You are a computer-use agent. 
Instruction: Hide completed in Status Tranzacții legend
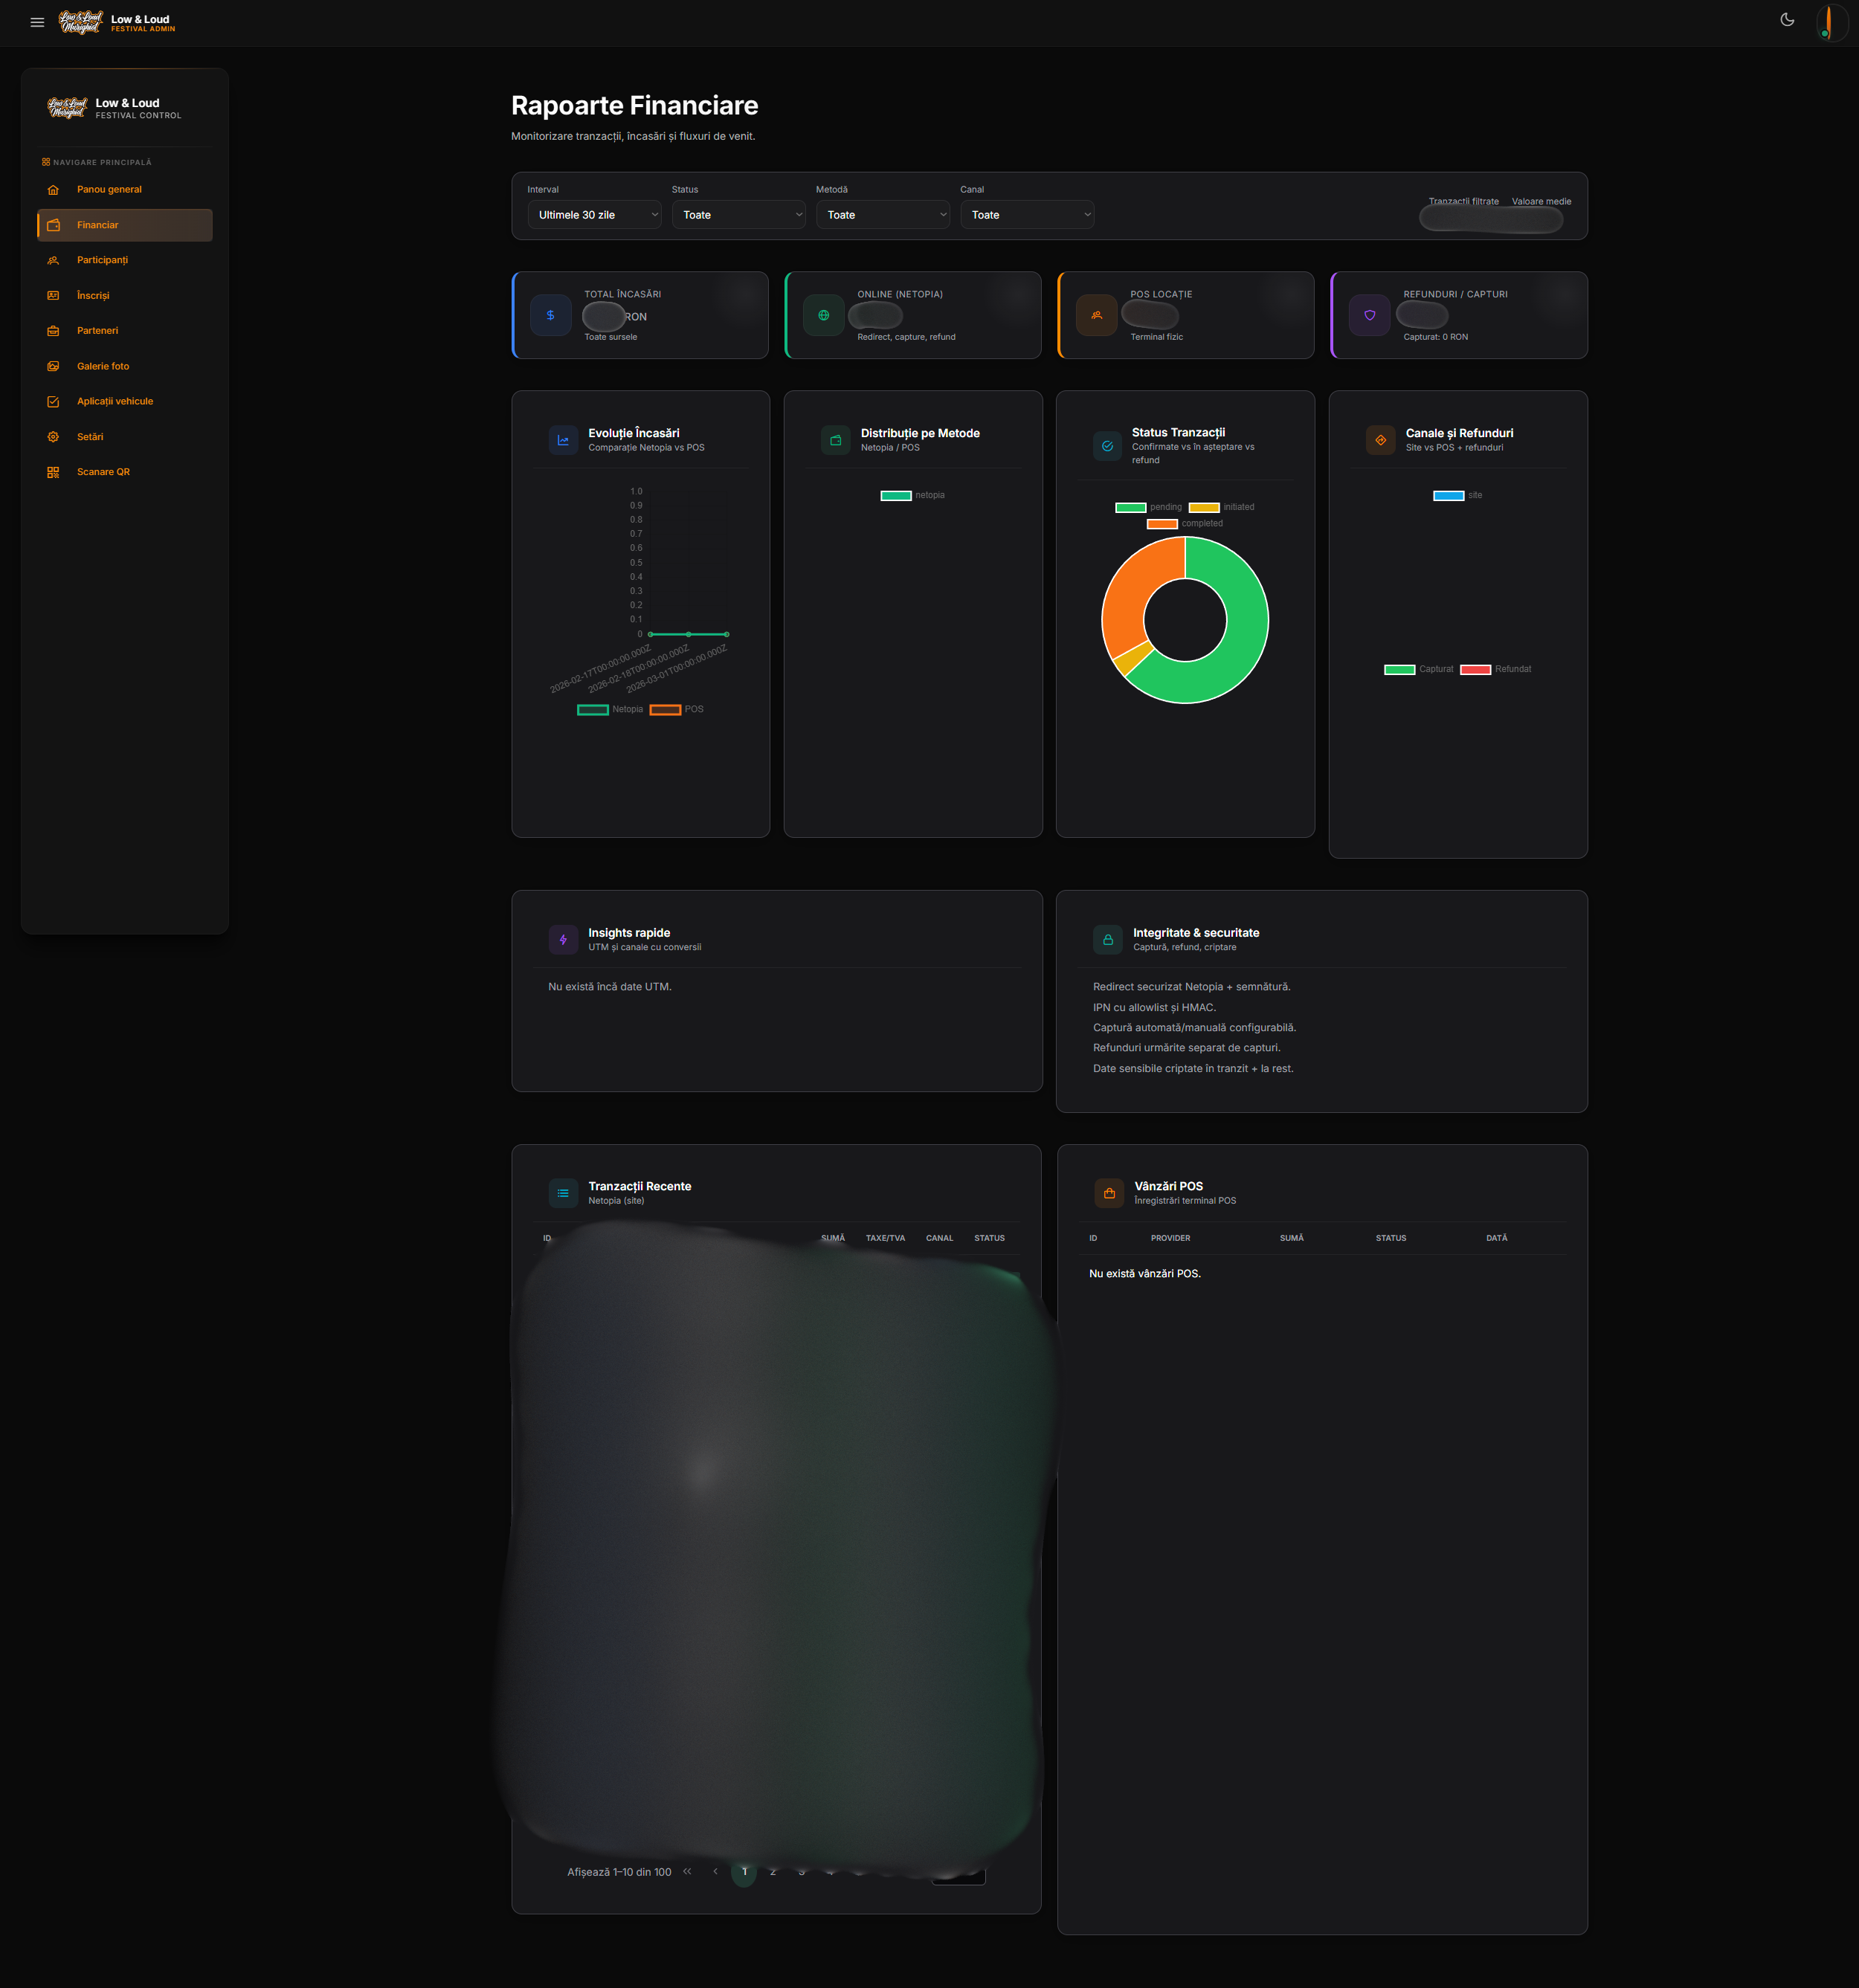point(1184,524)
